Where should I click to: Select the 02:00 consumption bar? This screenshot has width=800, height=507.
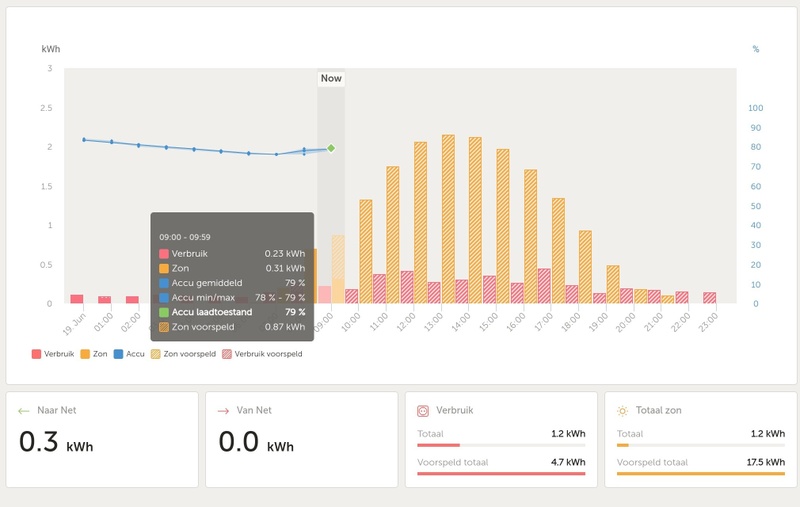(132, 300)
